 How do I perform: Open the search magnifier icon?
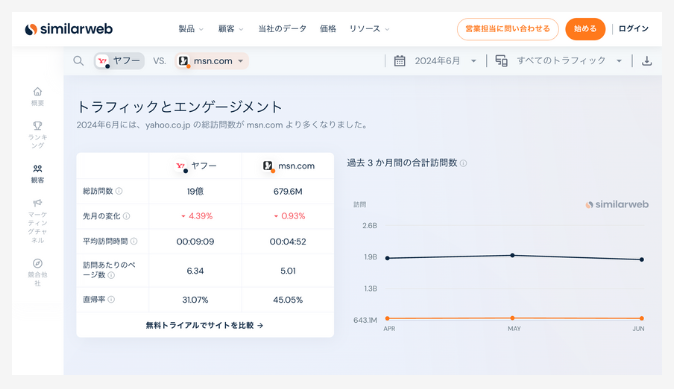(x=78, y=61)
